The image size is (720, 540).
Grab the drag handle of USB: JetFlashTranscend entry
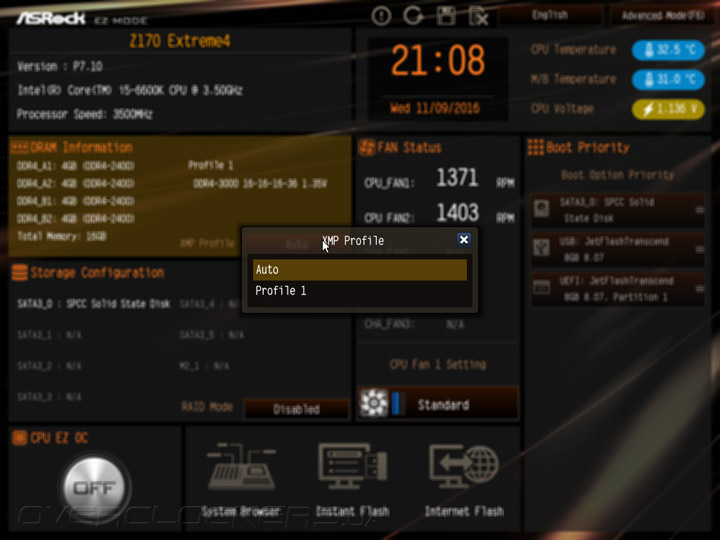point(699,249)
